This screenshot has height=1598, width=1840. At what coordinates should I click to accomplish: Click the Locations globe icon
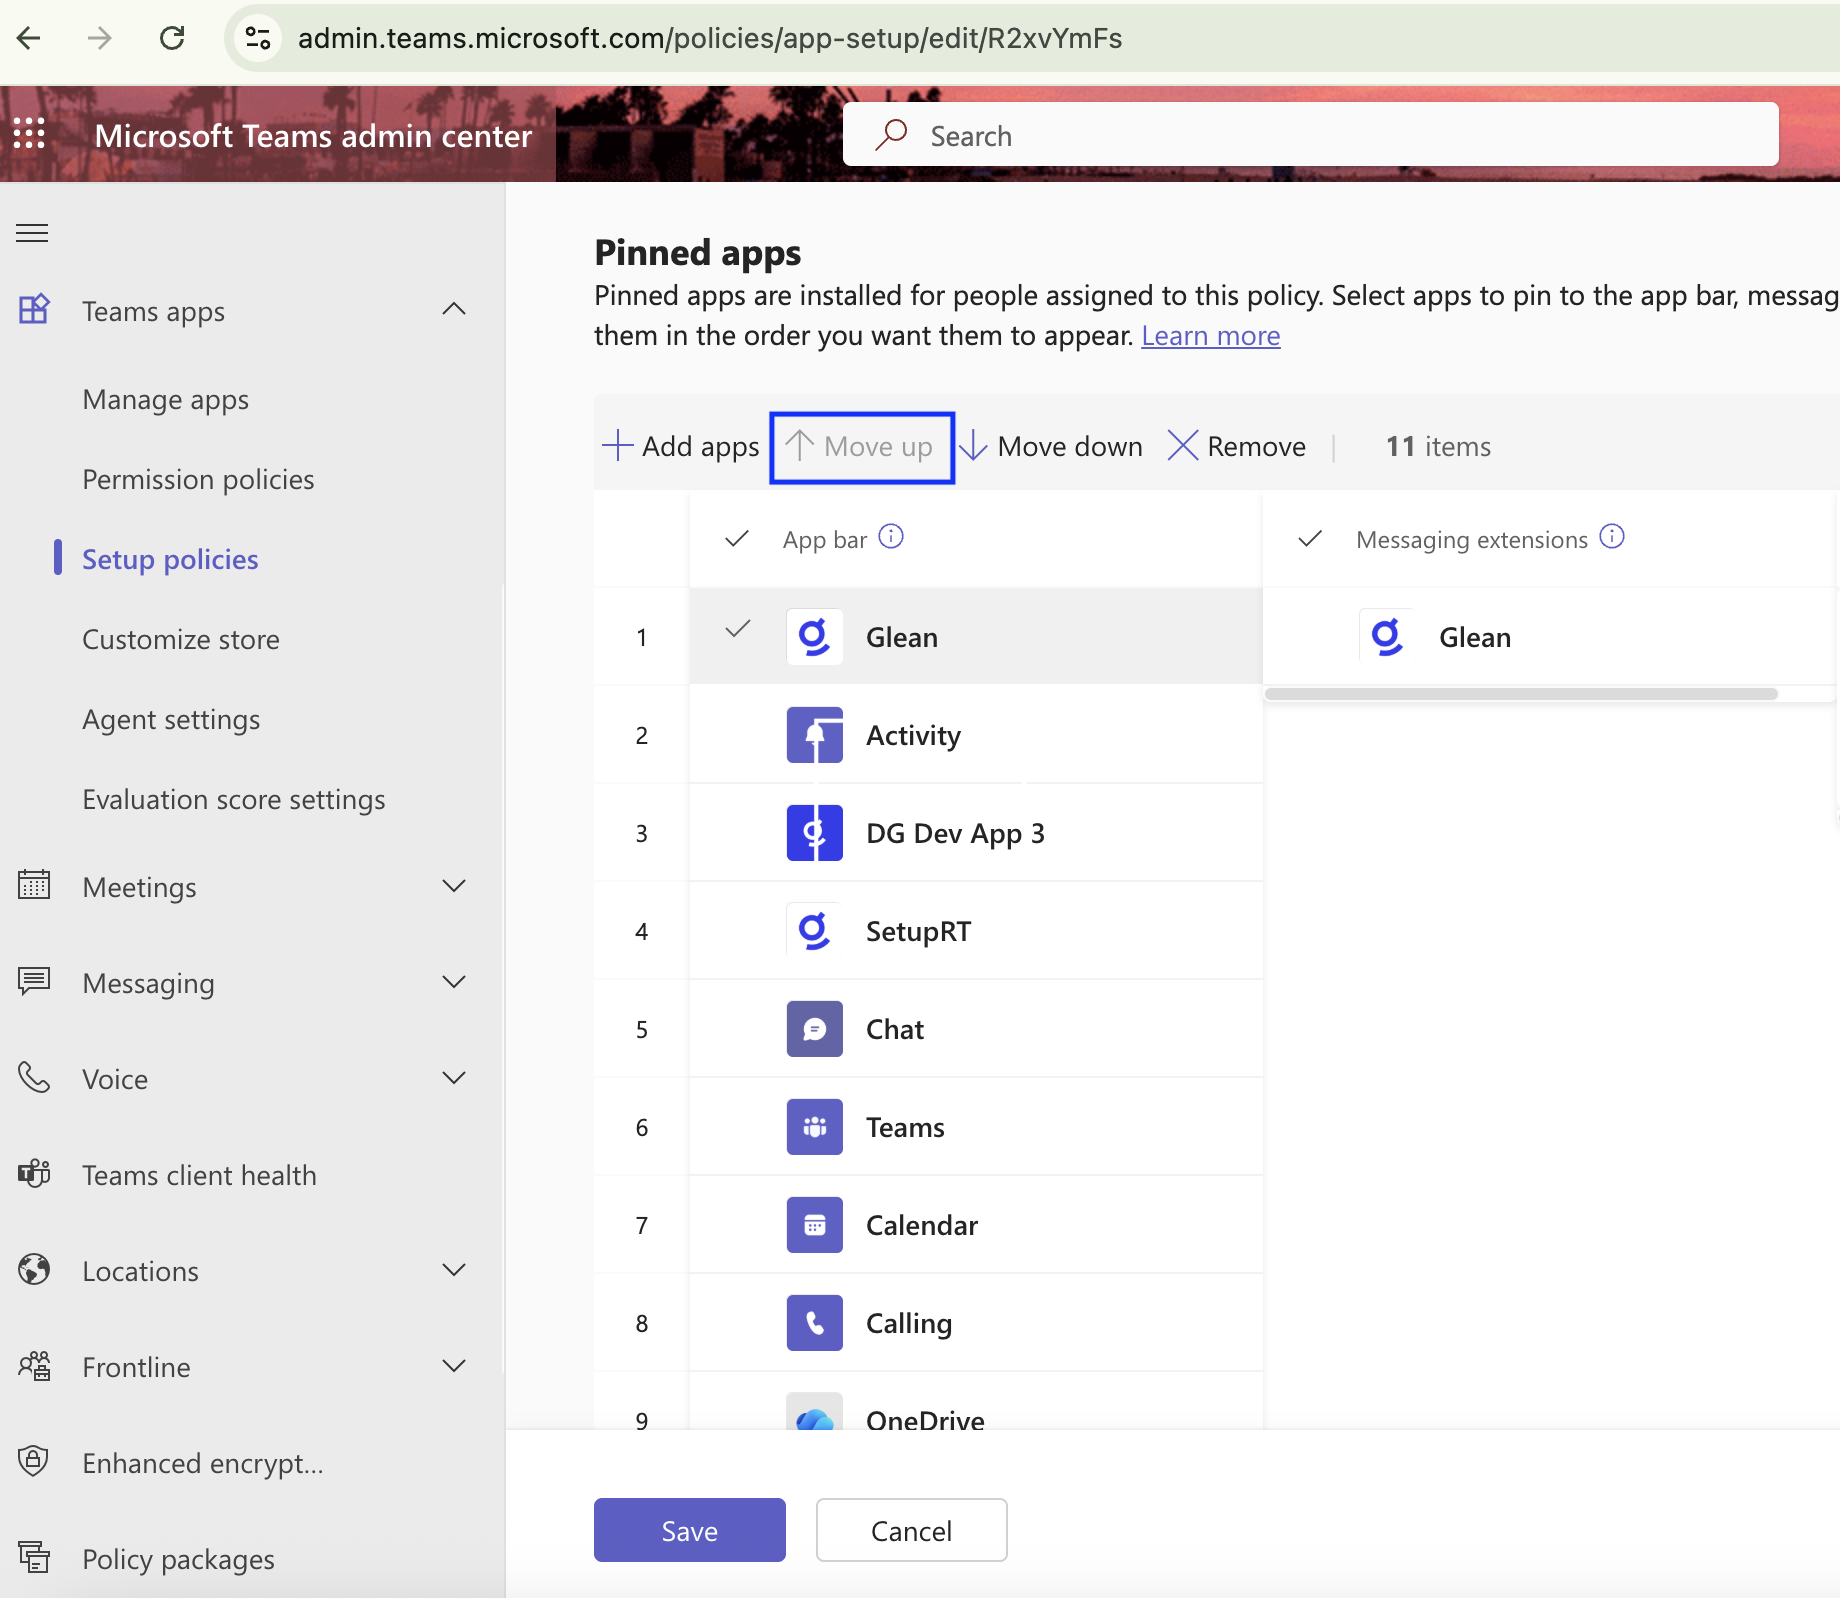pos(34,1269)
